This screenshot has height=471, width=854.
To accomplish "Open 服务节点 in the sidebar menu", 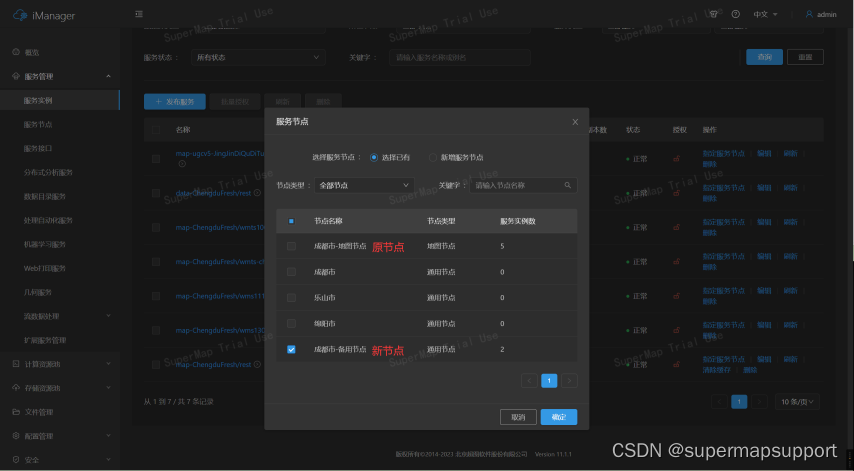I will (x=38, y=124).
